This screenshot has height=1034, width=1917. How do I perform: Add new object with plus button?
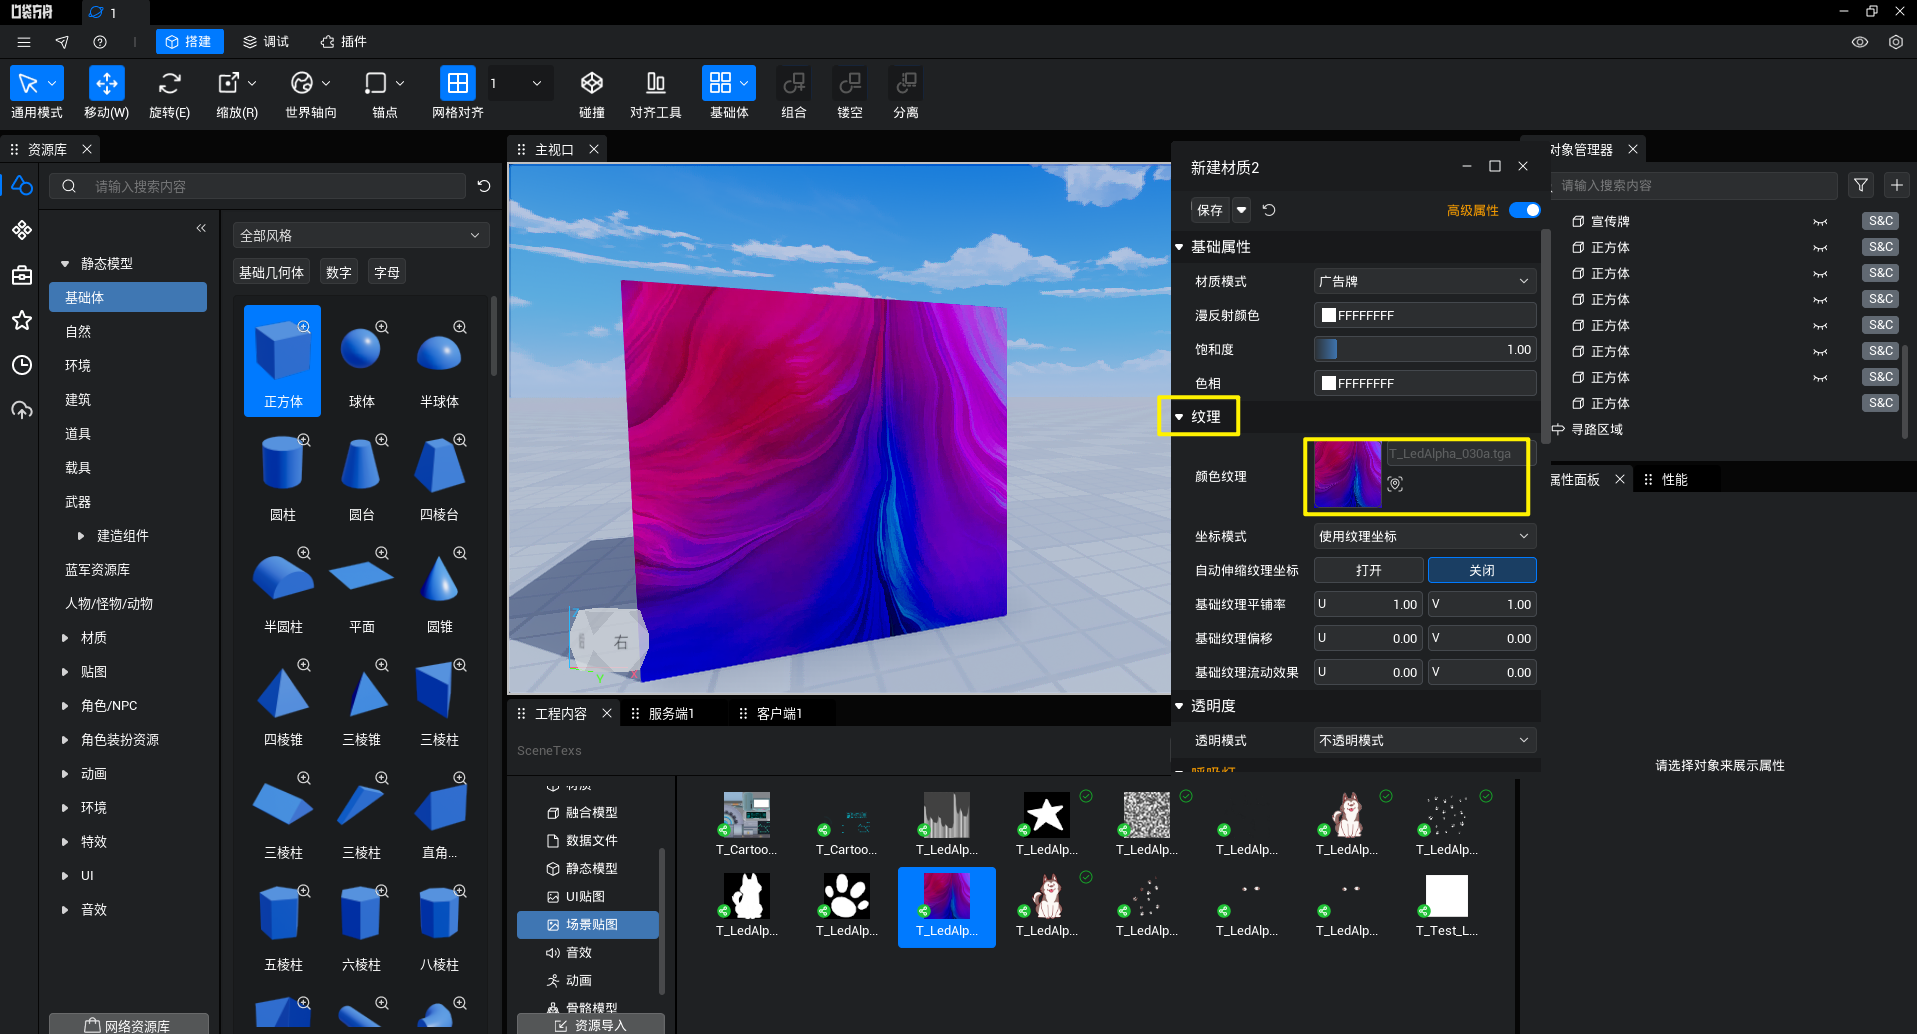(x=1897, y=185)
